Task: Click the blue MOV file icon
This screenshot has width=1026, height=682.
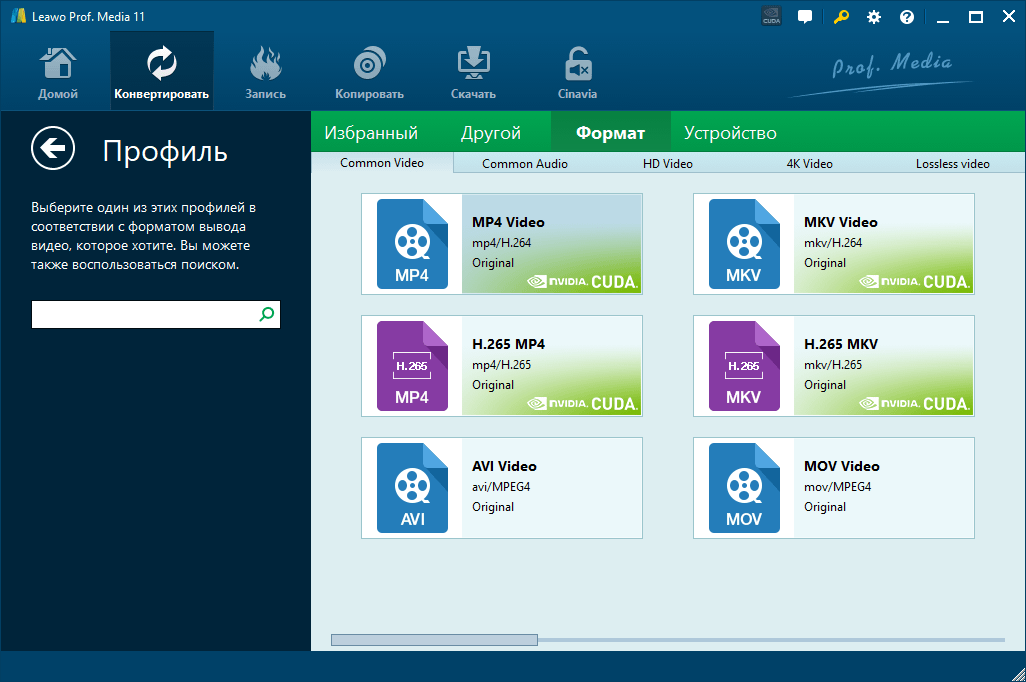Action: tap(744, 488)
